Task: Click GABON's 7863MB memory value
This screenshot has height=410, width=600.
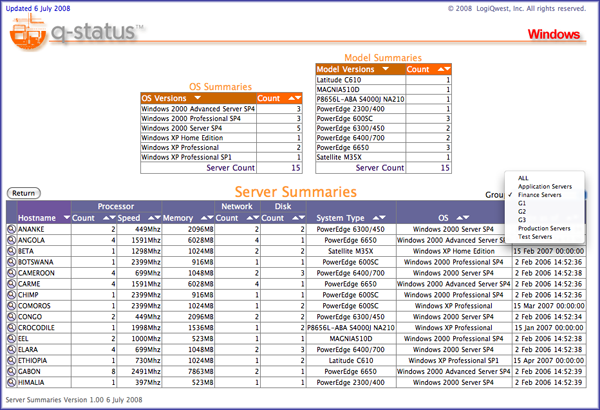Action: tap(201, 371)
